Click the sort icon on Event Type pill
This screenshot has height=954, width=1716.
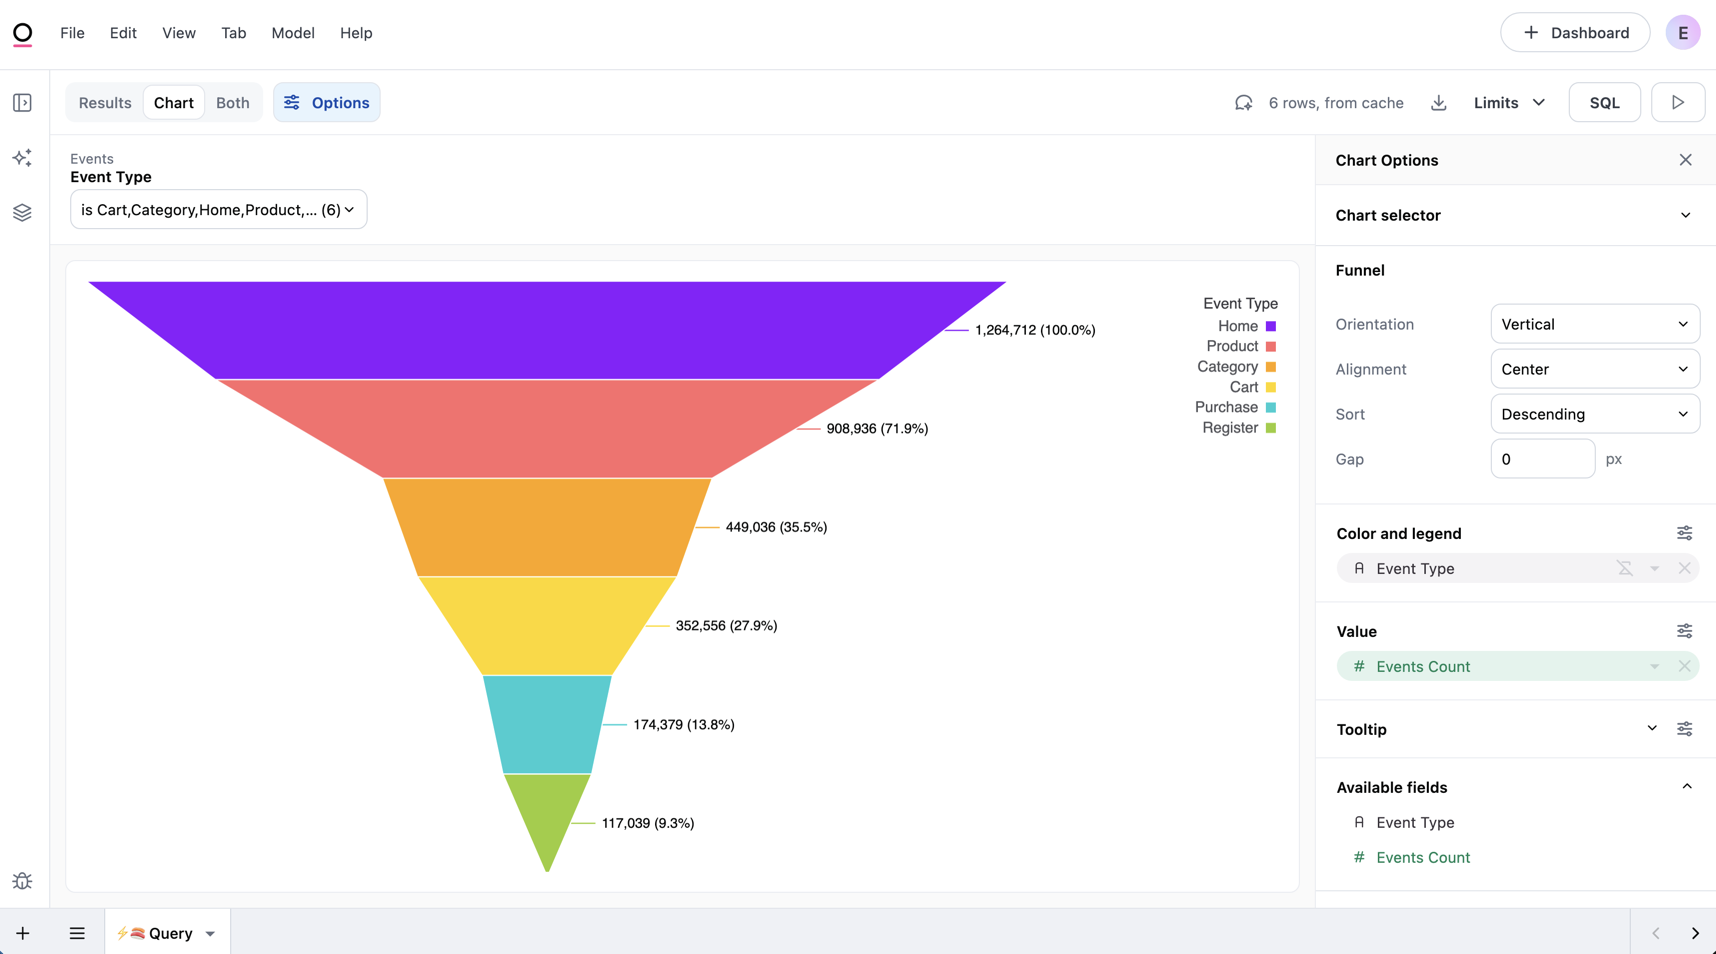(x=1625, y=568)
